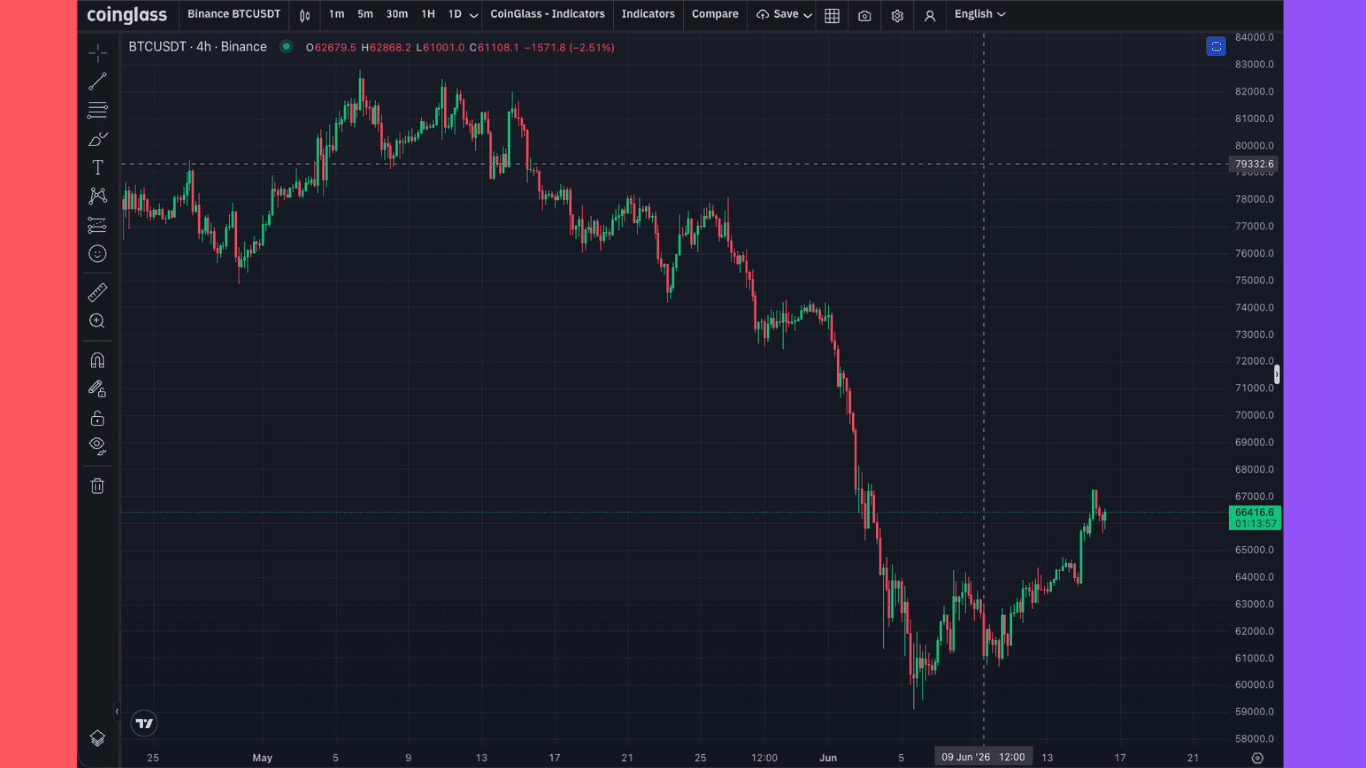Select the Text annotation tool
The image size is (1366, 768).
coord(97,167)
